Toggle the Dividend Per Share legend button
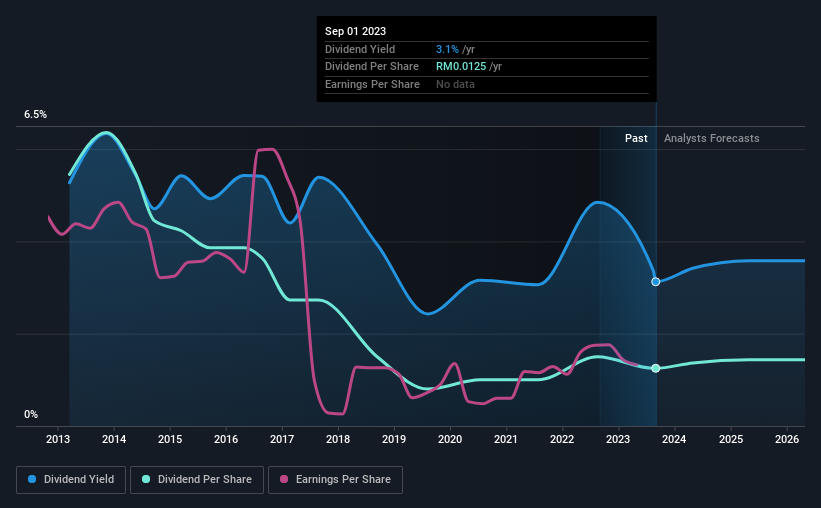Image resolution: width=821 pixels, height=508 pixels. point(197,480)
